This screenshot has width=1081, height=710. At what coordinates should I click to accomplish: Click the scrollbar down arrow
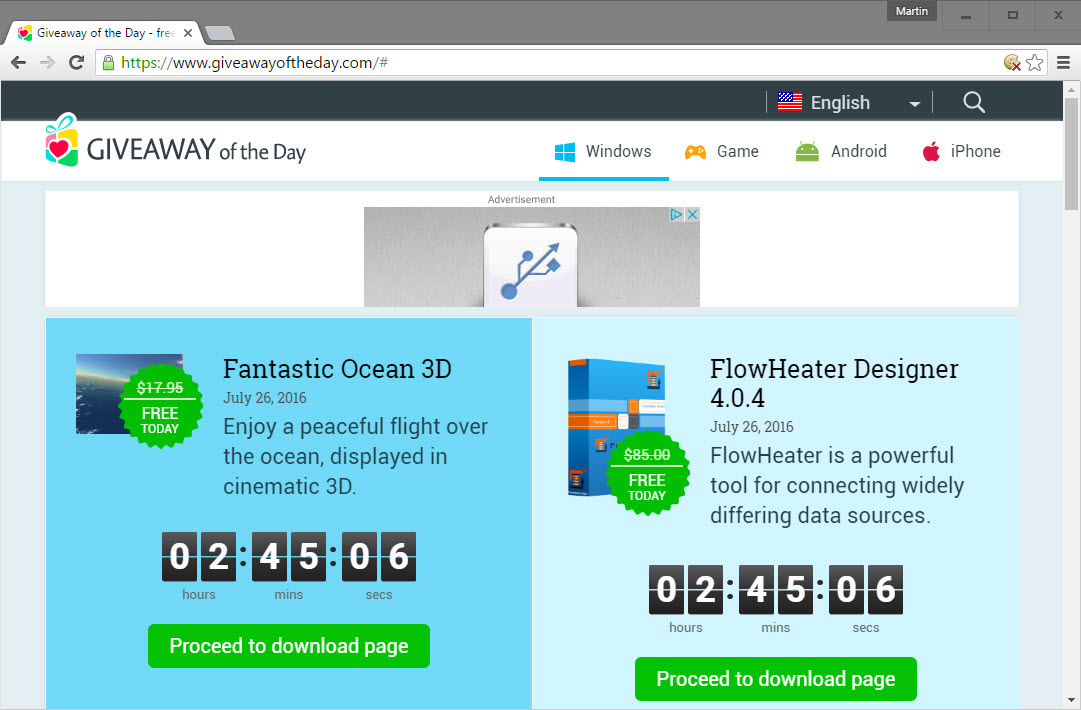click(x=1071, y=701)
